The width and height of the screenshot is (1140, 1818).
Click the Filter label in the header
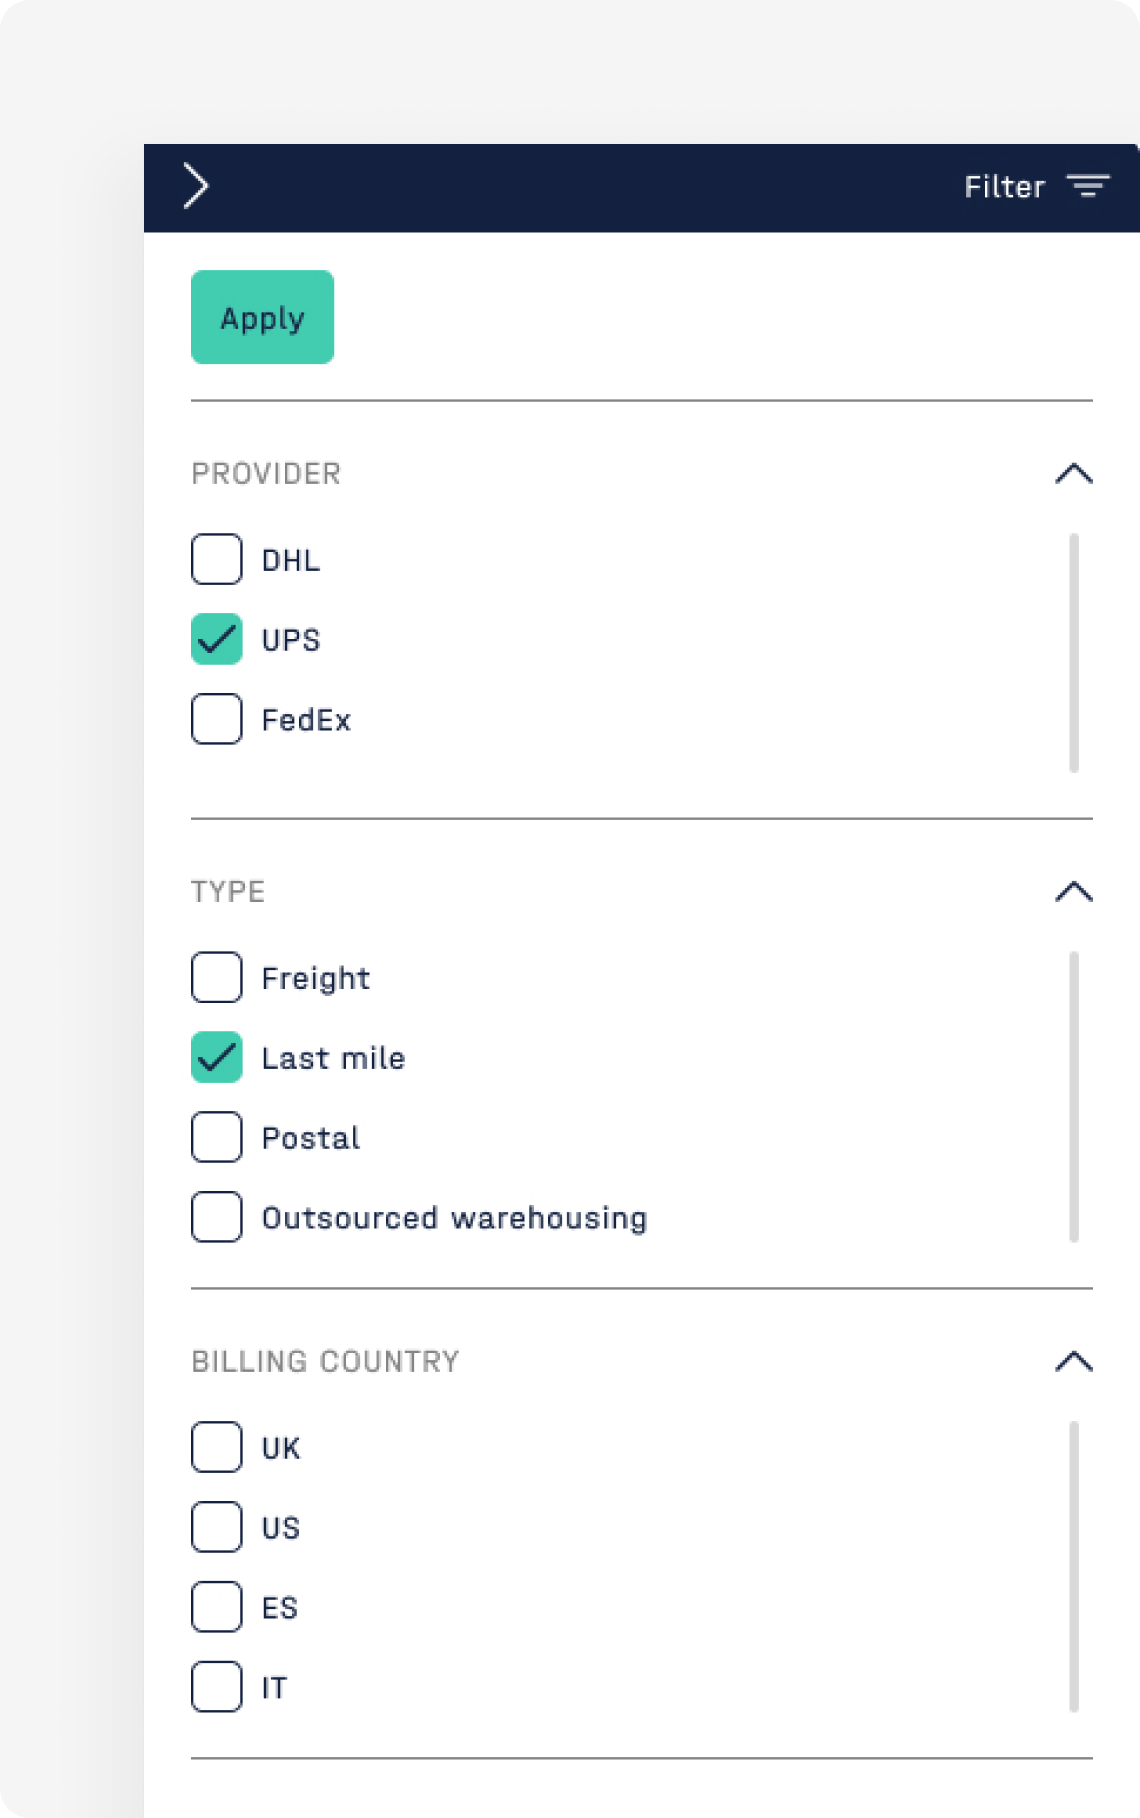coord(1004,187)
